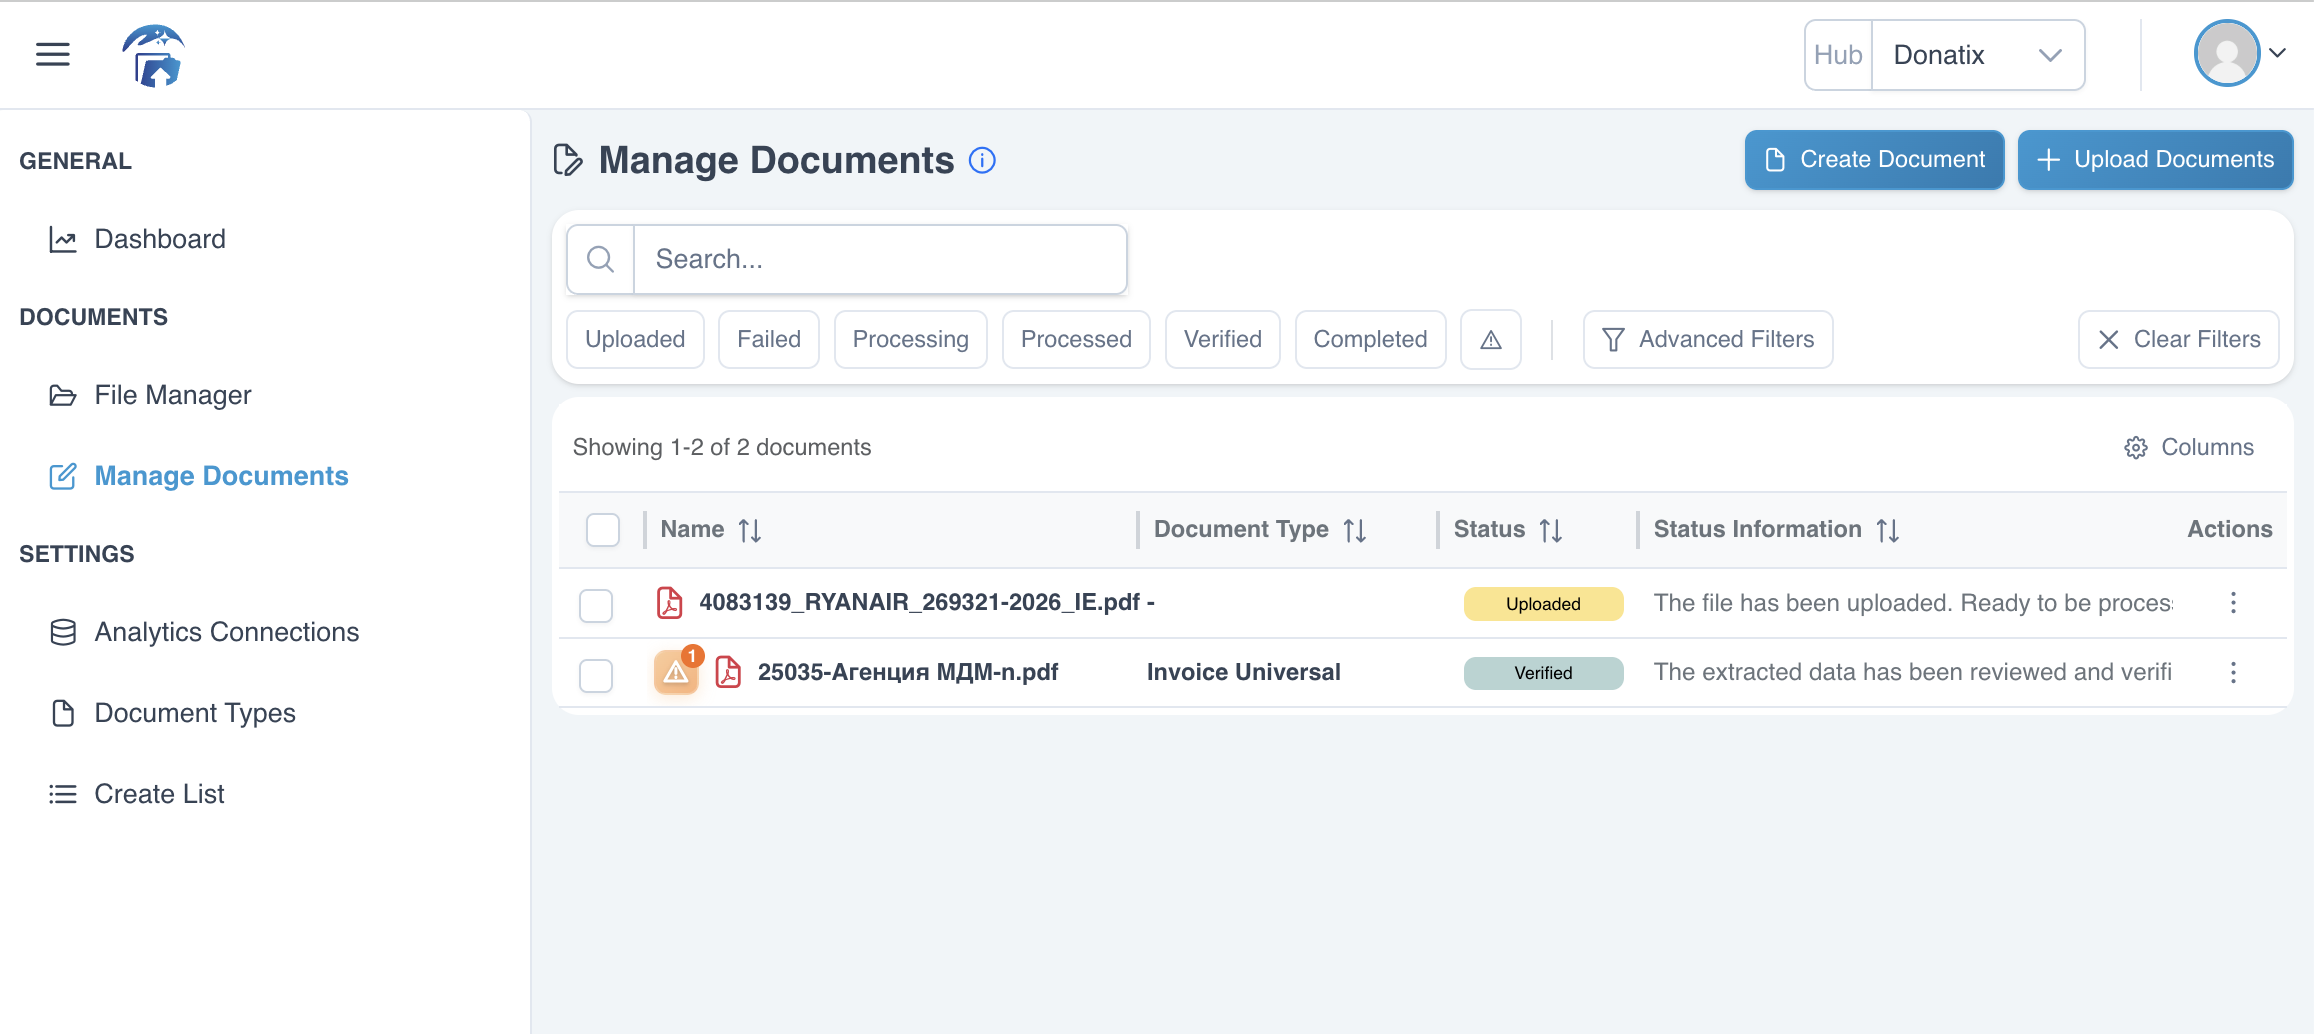
Task: Click the search magnifier icon
Action: coord(600,259)
